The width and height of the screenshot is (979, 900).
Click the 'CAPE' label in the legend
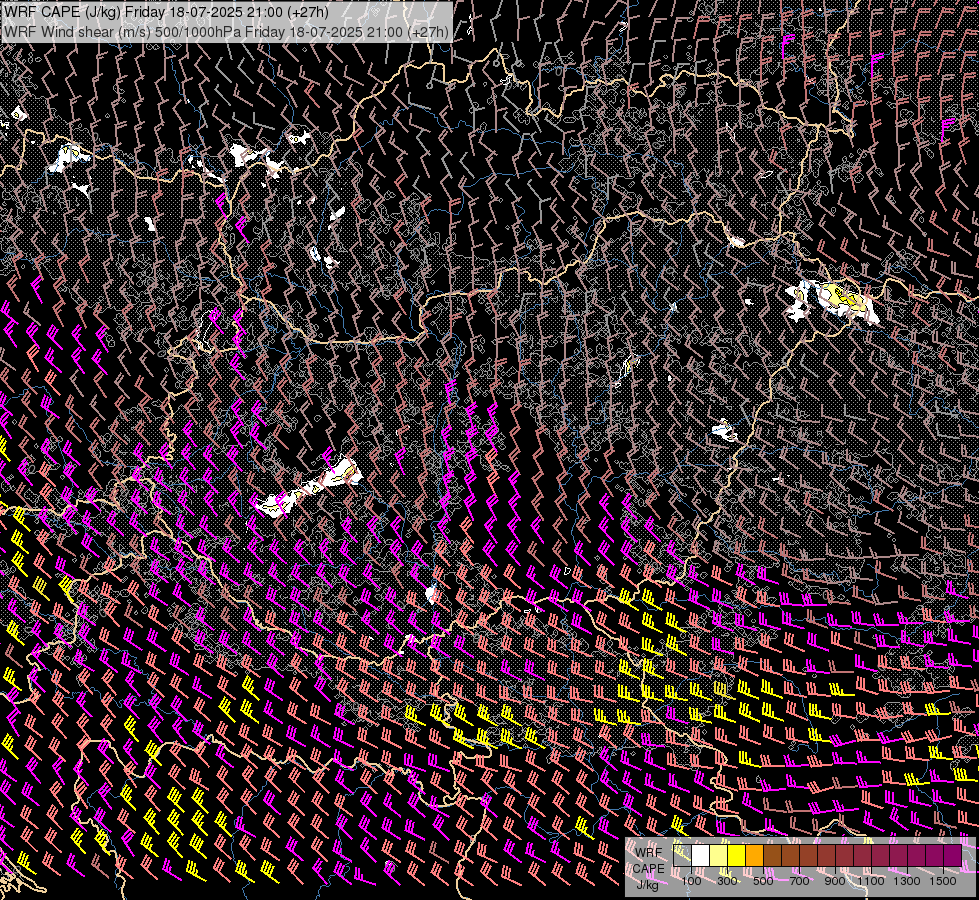649,869
